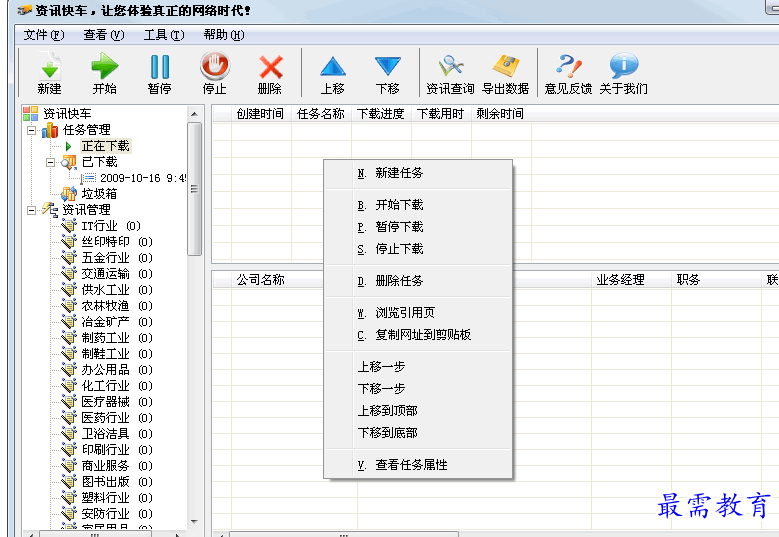The height and width of the screenshot is (537, 779).
Task: Click the red X 删除 icon
Action: click(x=271, y=67)
